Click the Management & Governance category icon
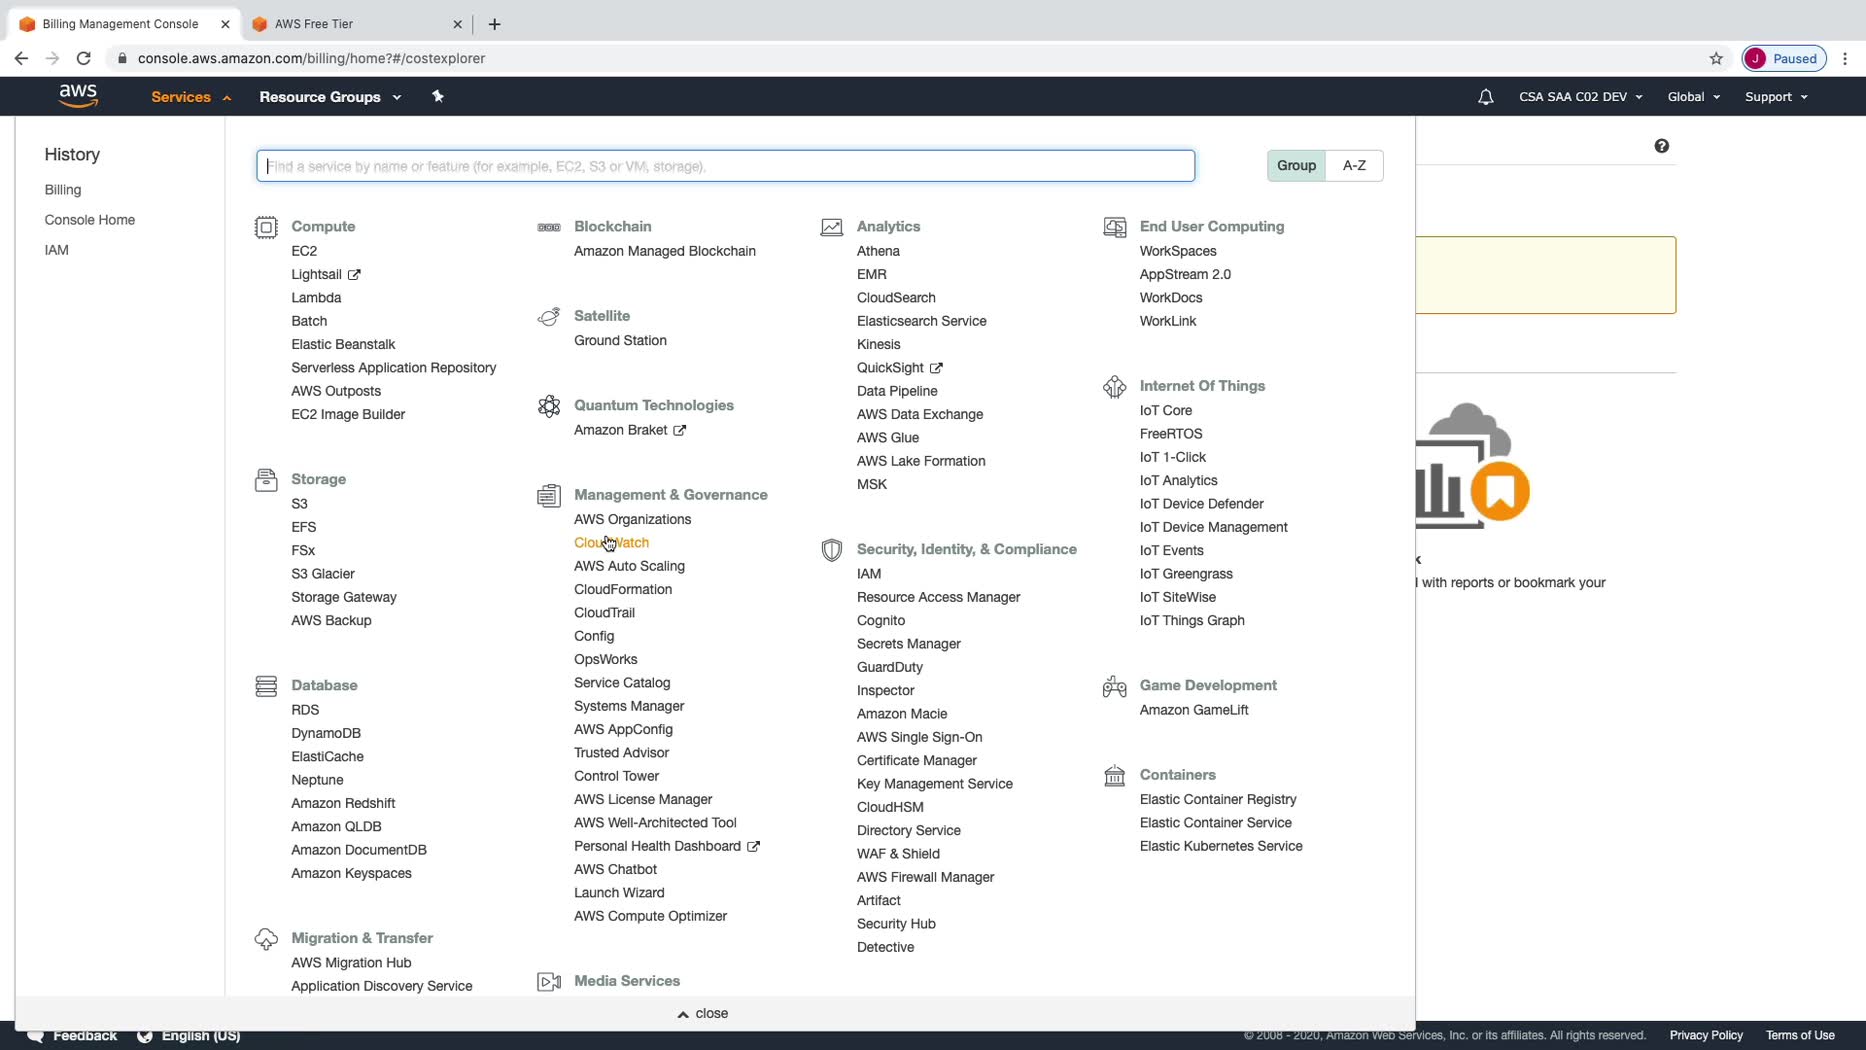This screenshot has height=1050, width=1866. click(x=549, y=495)
